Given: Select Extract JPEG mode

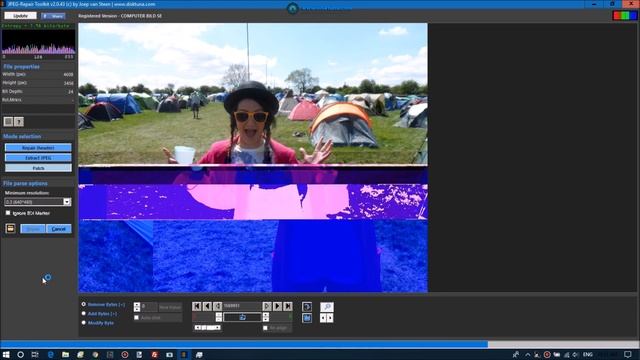Looking at the screenshot, I should 38,158.
